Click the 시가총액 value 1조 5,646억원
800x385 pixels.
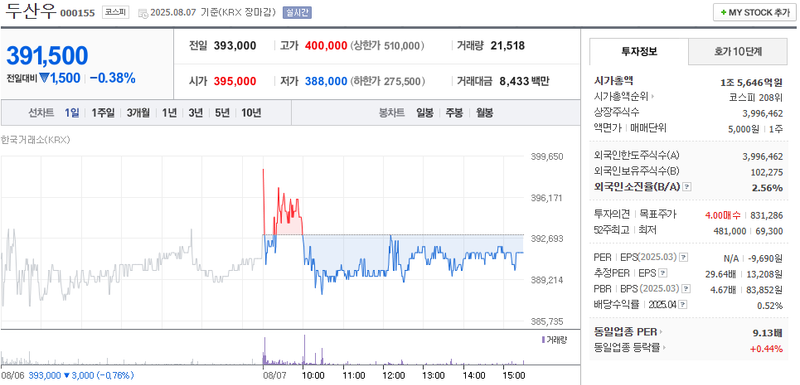[x=751, y=82]
